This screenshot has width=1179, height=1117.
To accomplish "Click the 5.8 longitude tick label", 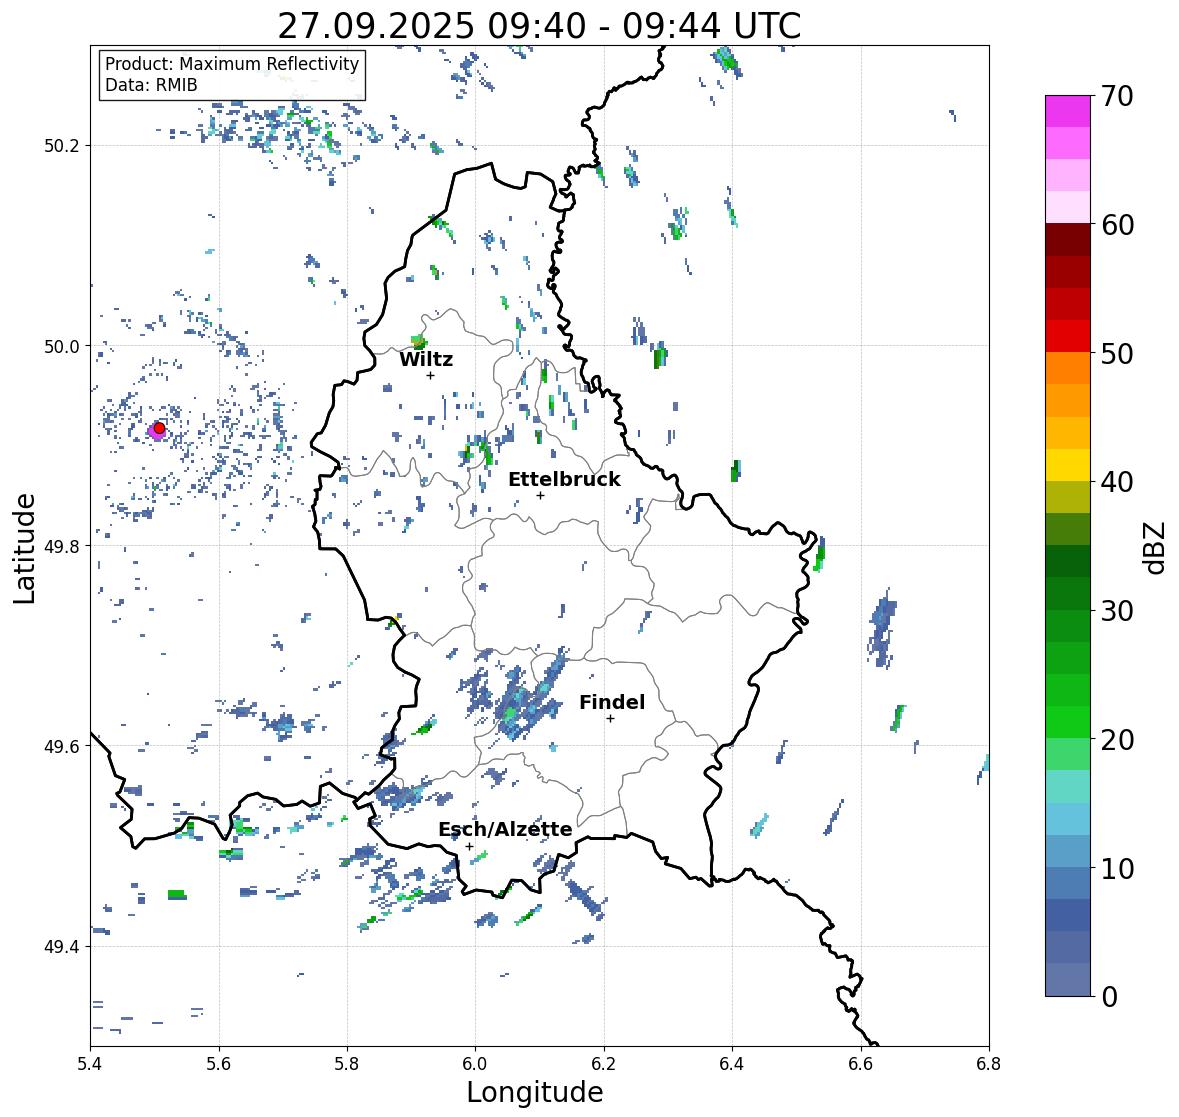I will pyautogui.click(x=347, y=1064).
